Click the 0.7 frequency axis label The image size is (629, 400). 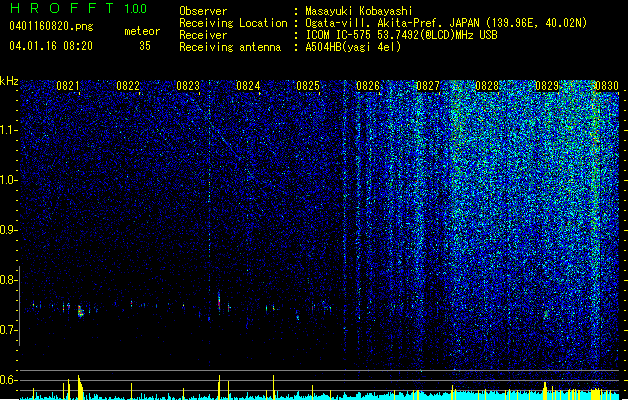pos(8,330)
